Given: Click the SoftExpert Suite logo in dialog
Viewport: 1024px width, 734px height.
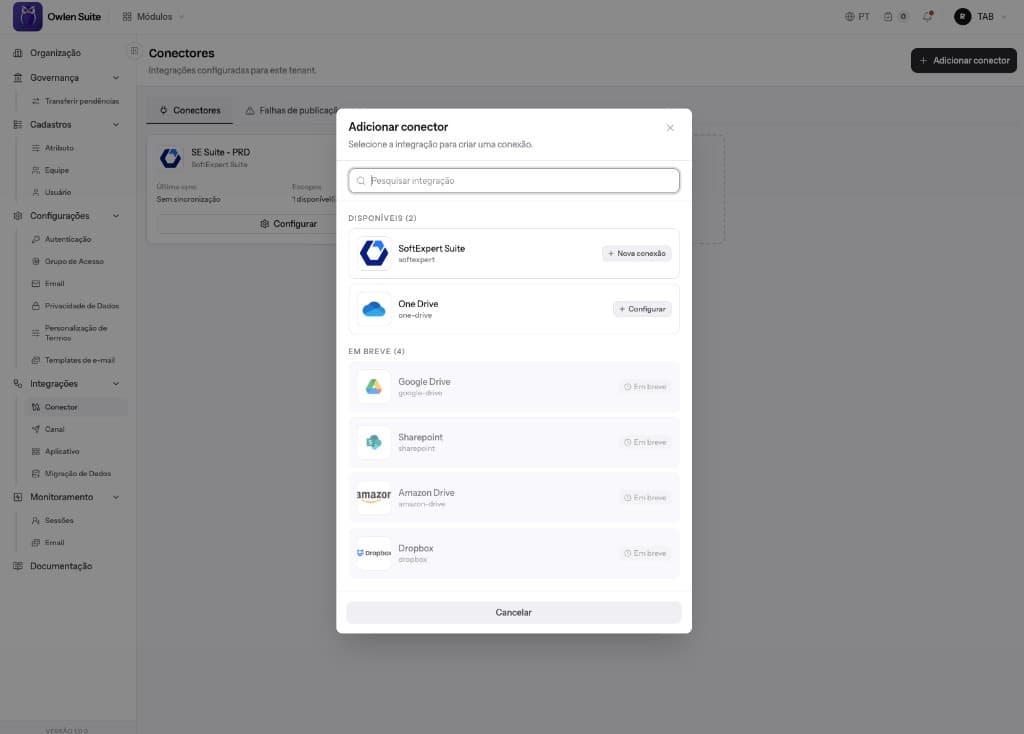Looking at the screenshot, I should 374,253.
